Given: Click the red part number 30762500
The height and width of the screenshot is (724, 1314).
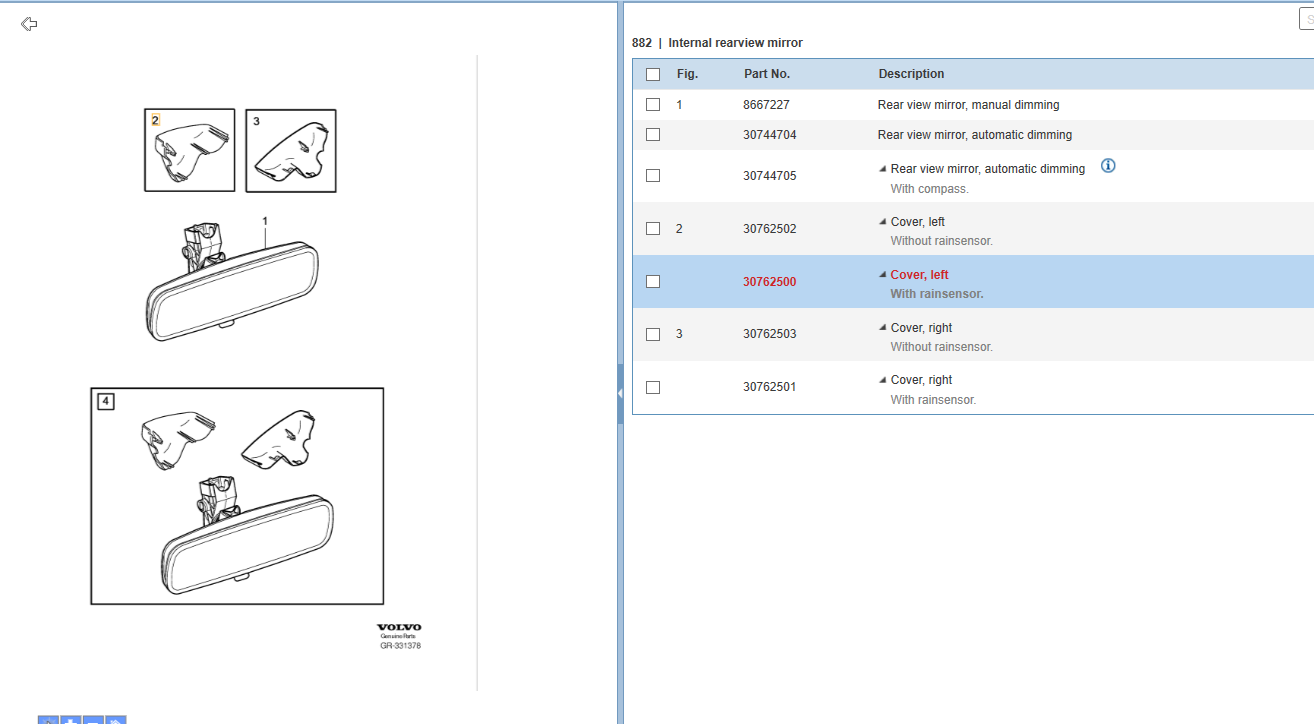Looking at the screenshot, I should 770,282.
